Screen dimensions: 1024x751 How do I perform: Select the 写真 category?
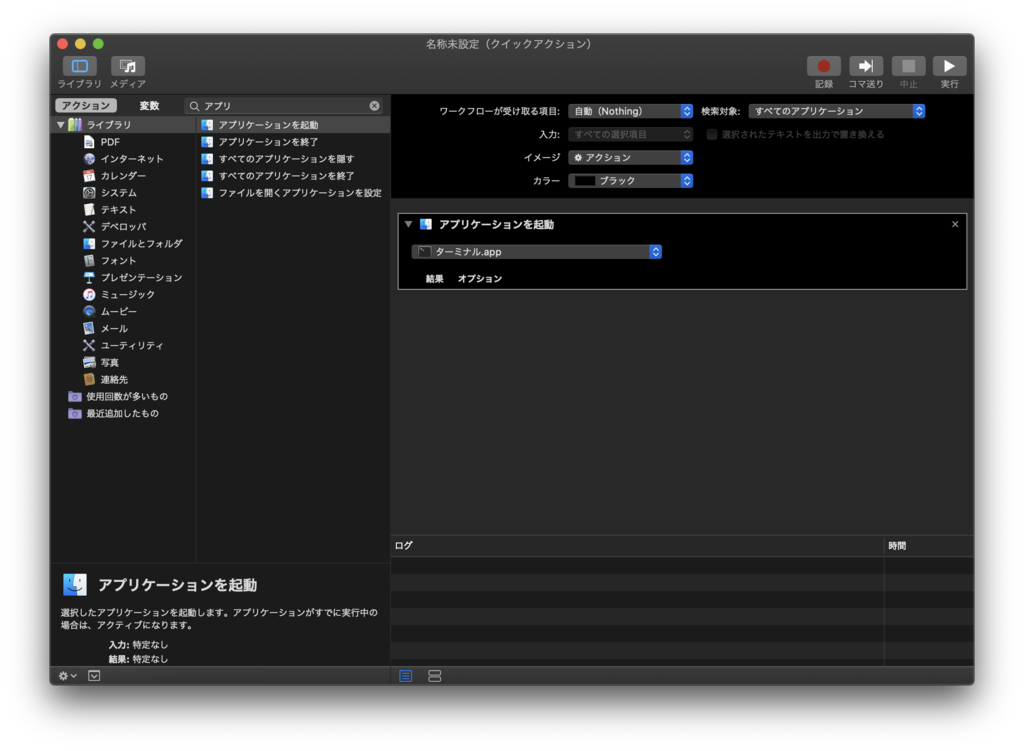[102, 362]
